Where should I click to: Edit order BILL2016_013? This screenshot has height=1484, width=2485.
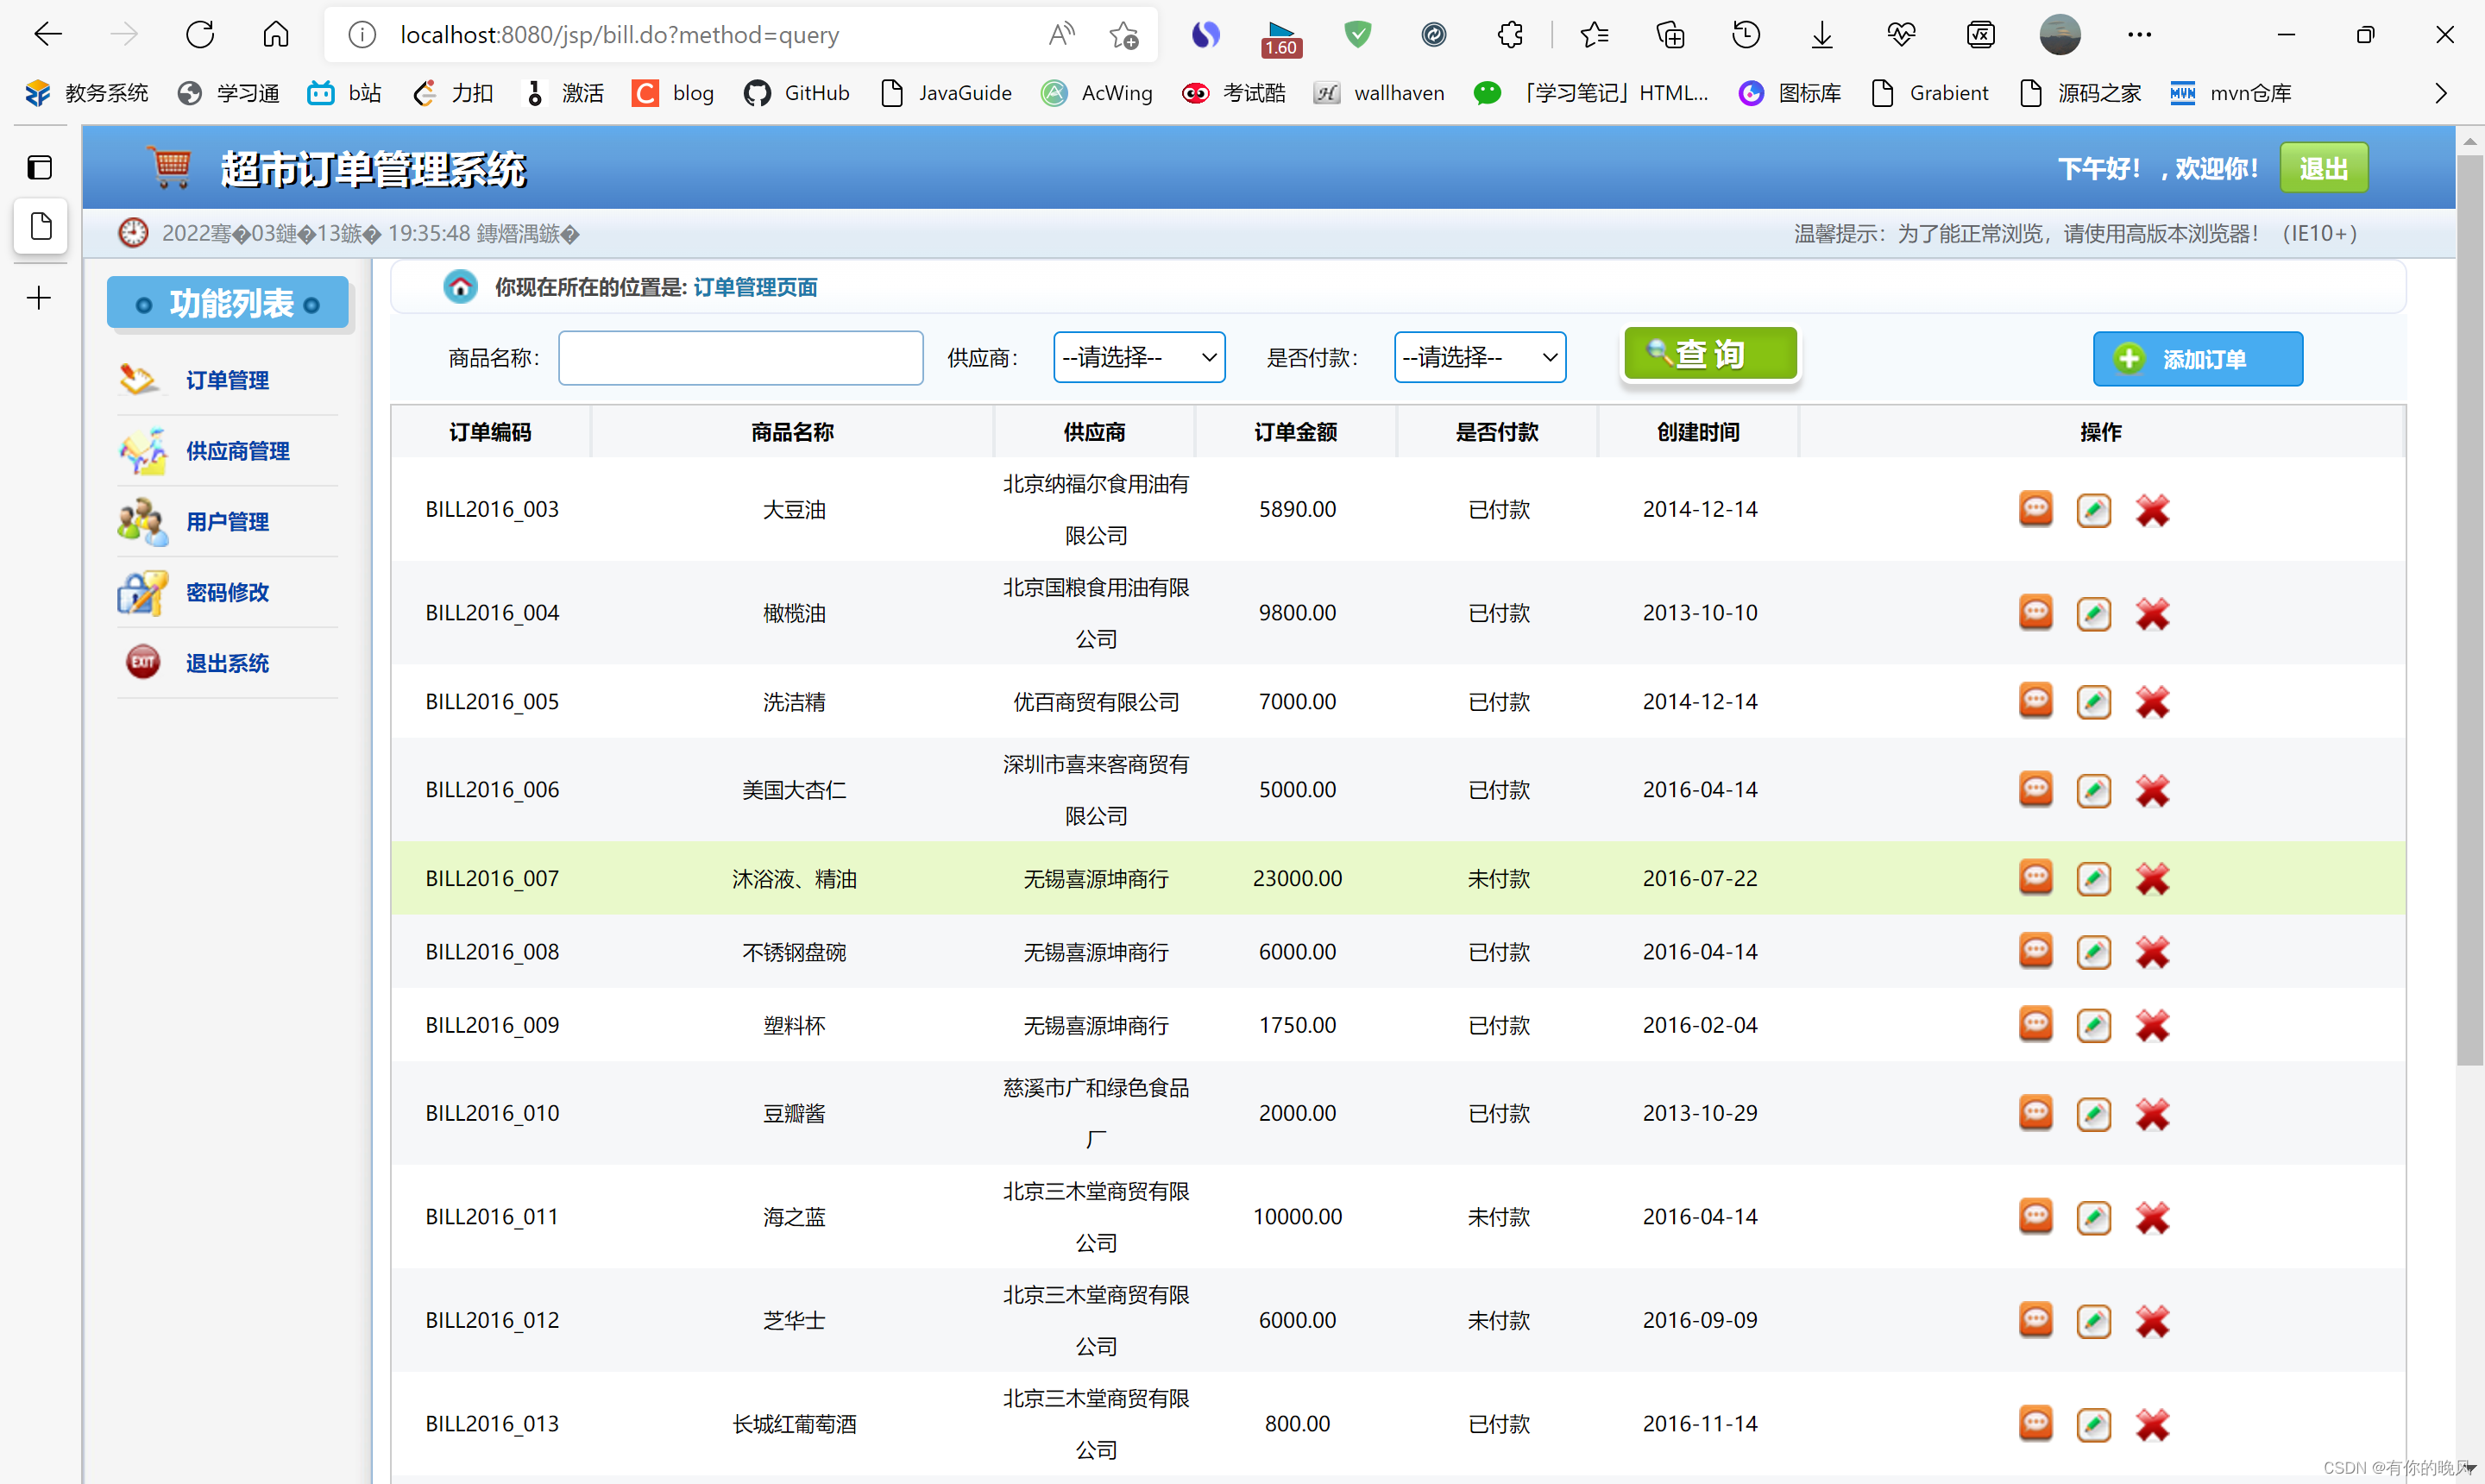pos(2093,1424)
